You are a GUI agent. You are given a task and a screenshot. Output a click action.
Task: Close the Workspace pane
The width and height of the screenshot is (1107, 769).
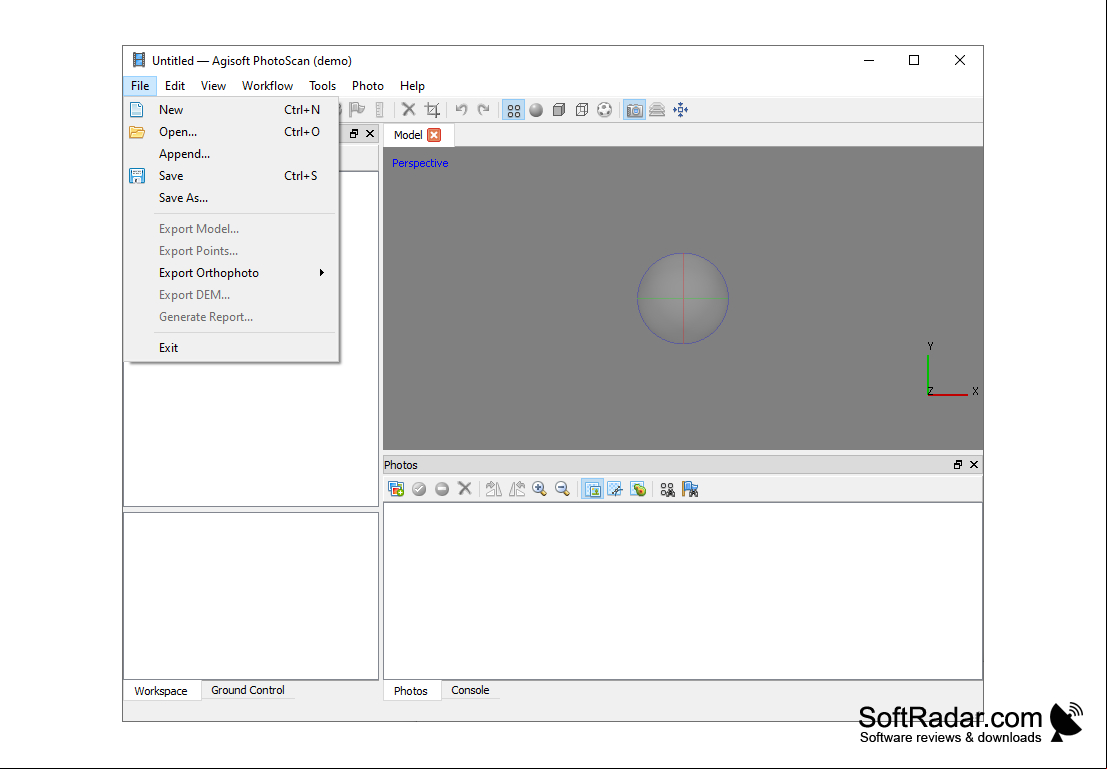370,133
